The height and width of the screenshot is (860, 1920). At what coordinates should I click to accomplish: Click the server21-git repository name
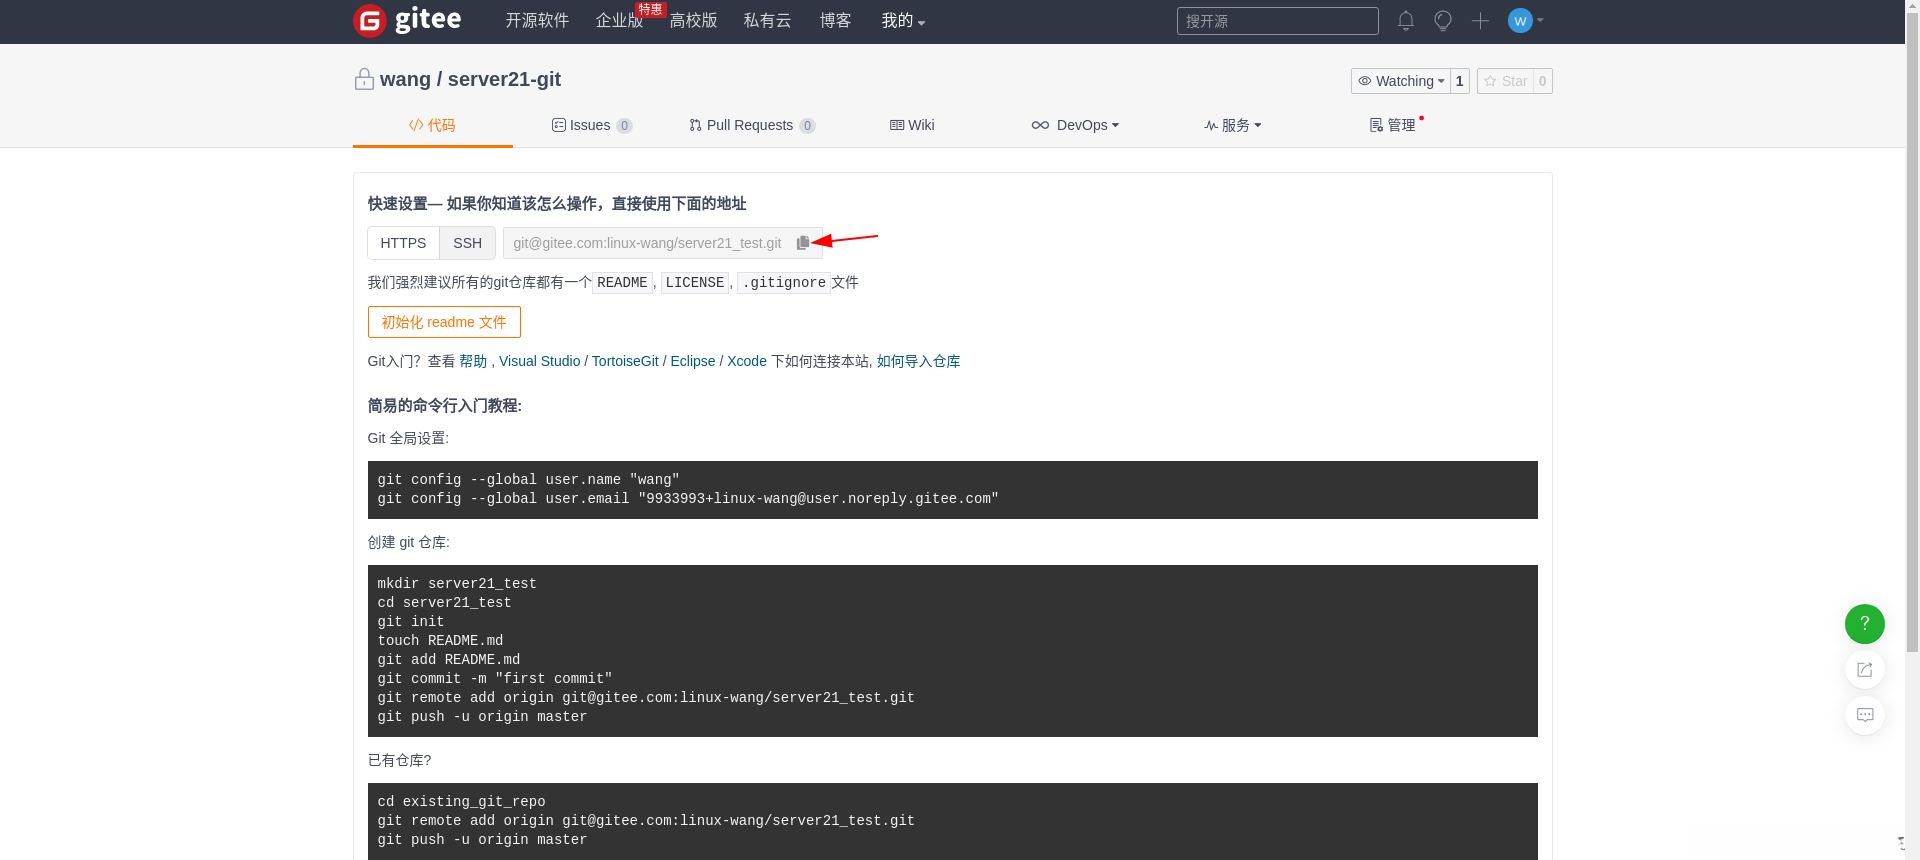504,79
